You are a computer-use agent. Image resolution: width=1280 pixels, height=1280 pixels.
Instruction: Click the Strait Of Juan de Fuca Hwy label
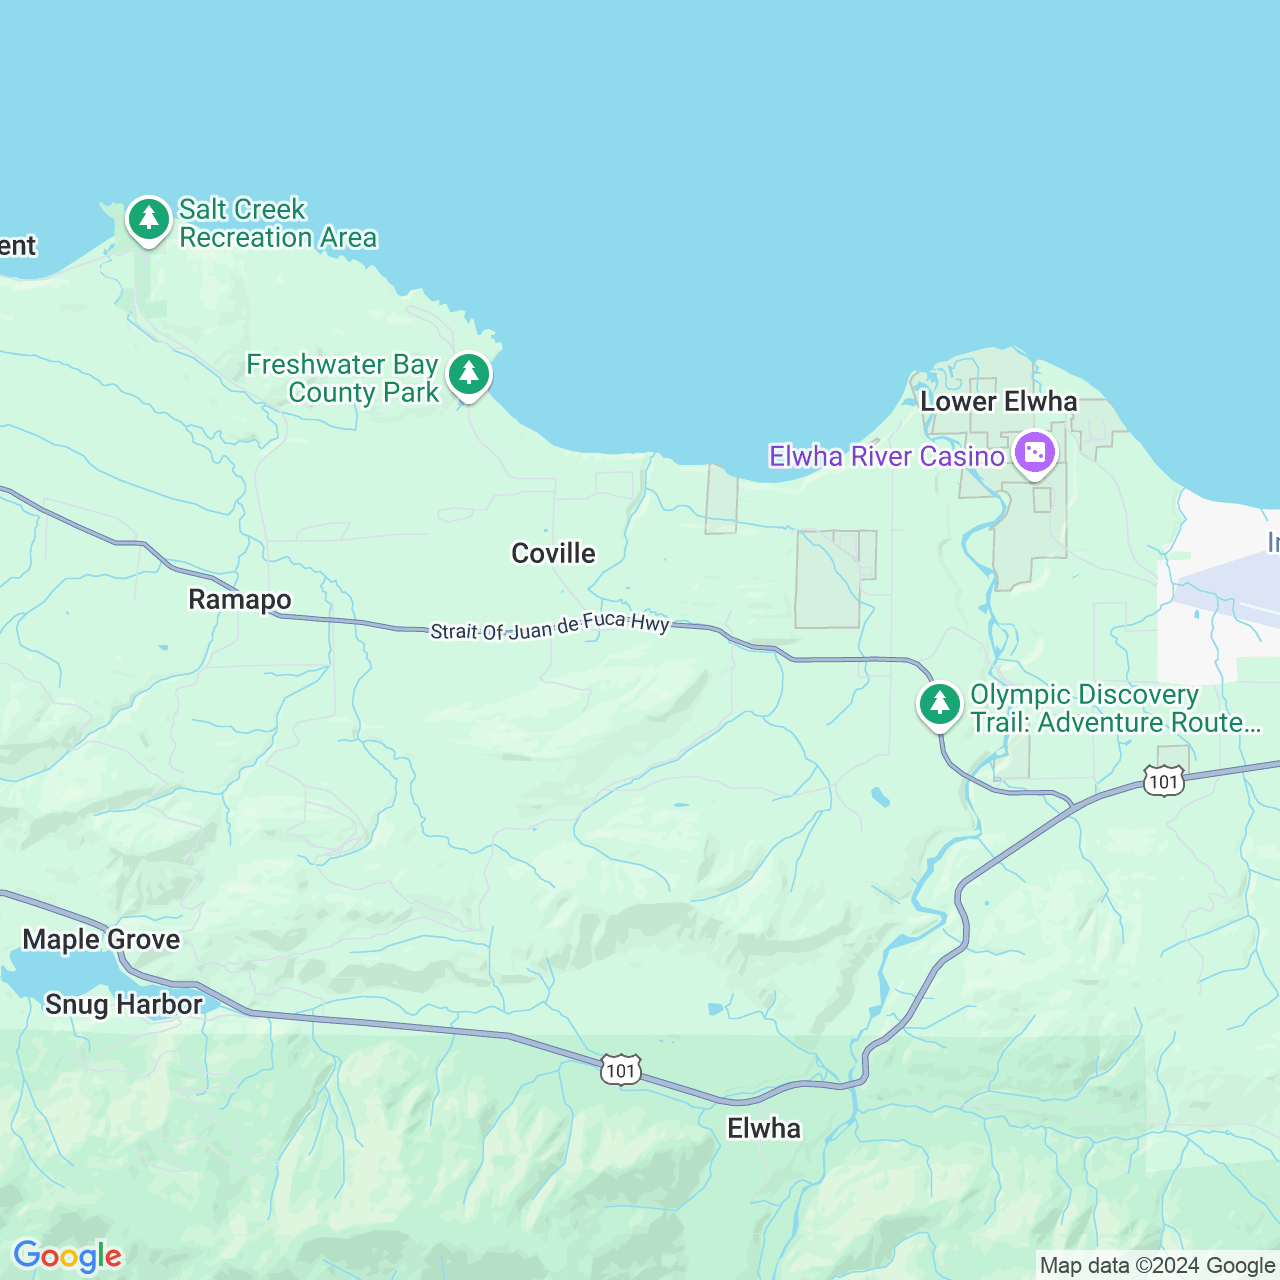click(x=549, y=626)
